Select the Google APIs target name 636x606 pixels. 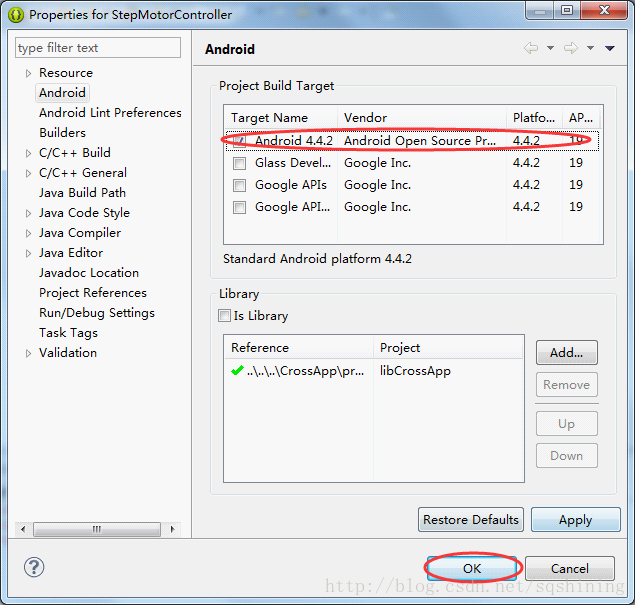[291, 185]
